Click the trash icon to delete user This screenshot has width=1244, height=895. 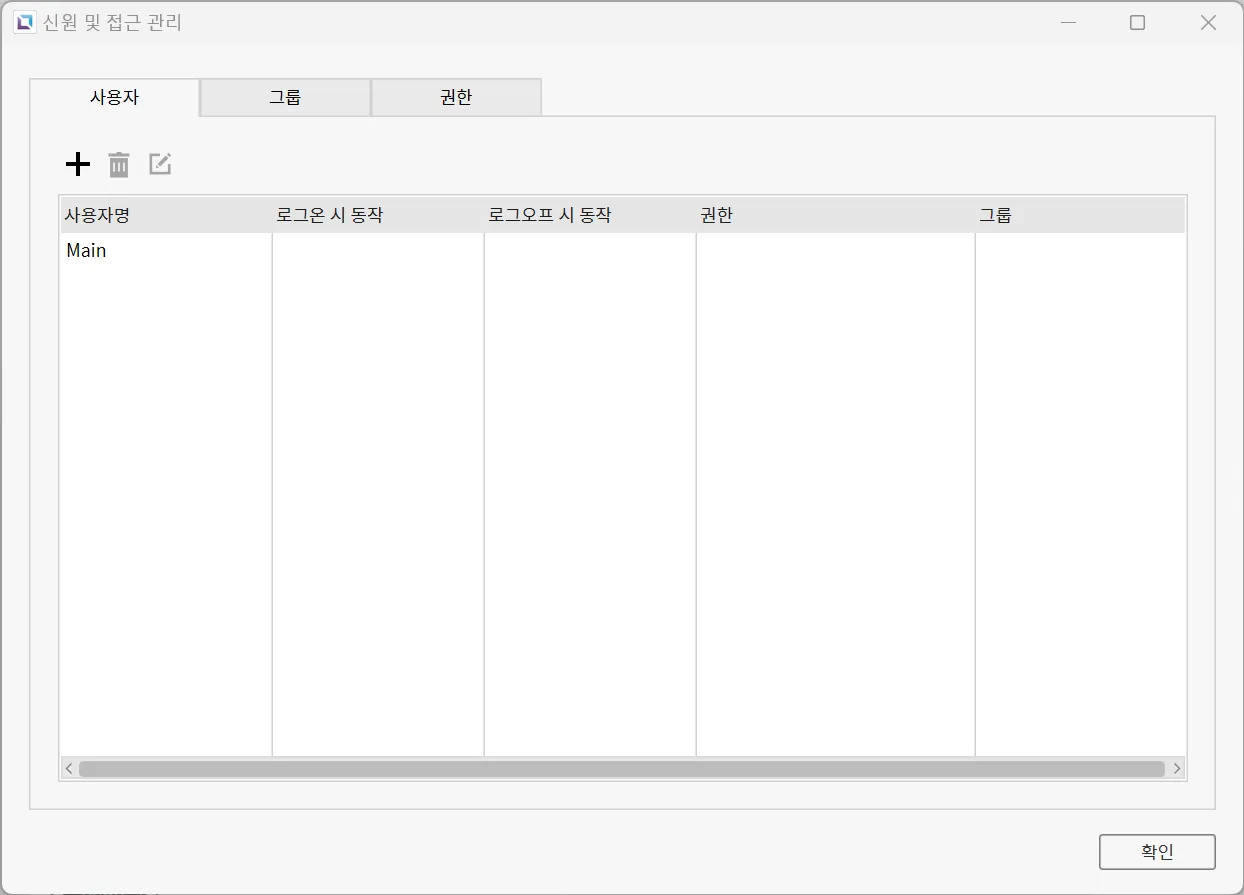pyautogui.click(x=119, y=164)
